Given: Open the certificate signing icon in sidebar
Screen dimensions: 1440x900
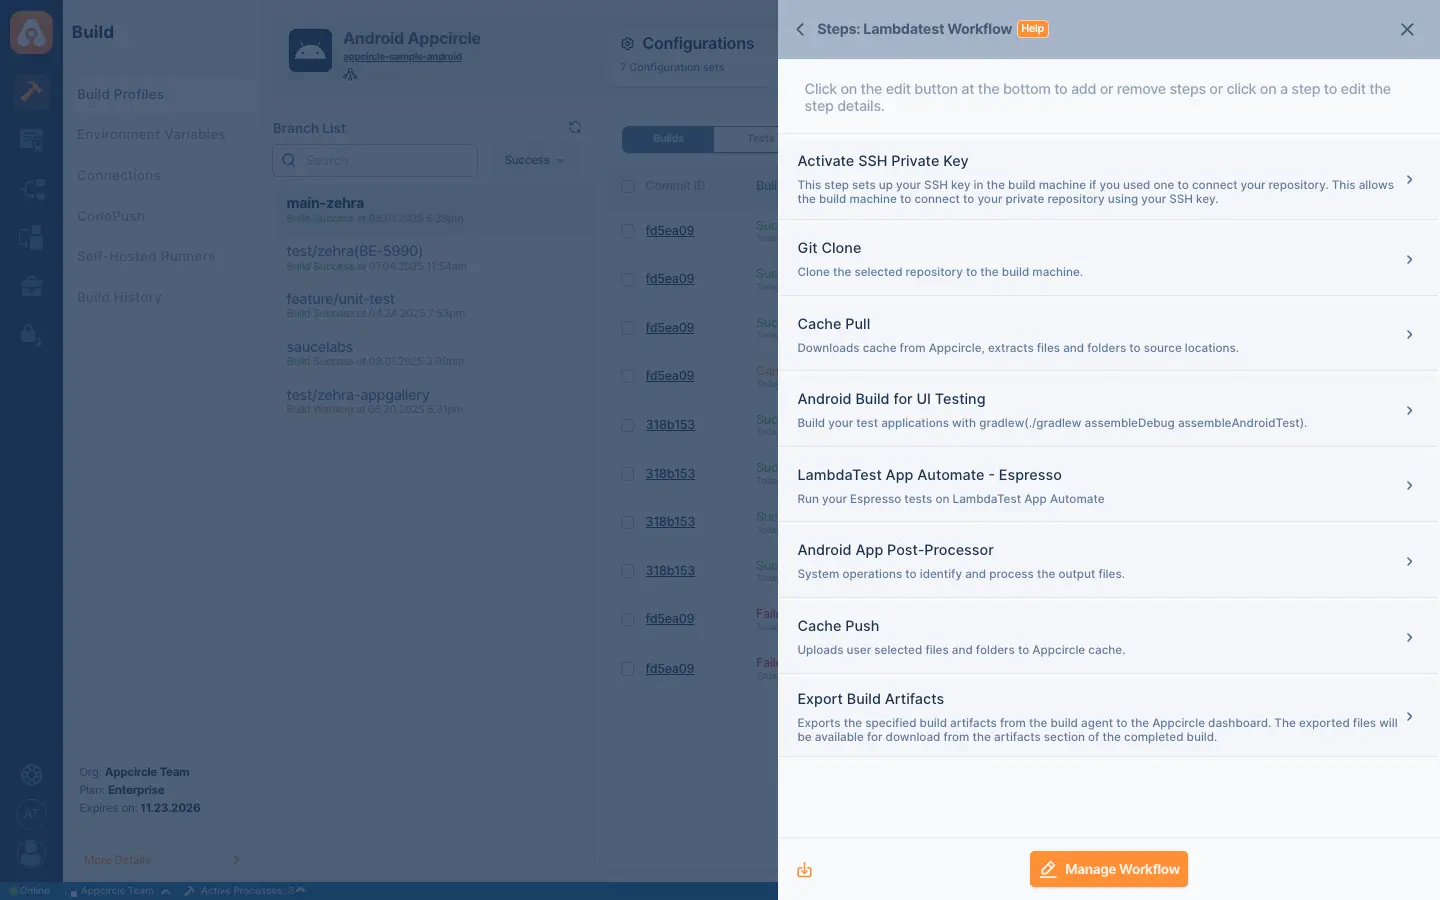Looking at the screenshot, I should [31, 140].
